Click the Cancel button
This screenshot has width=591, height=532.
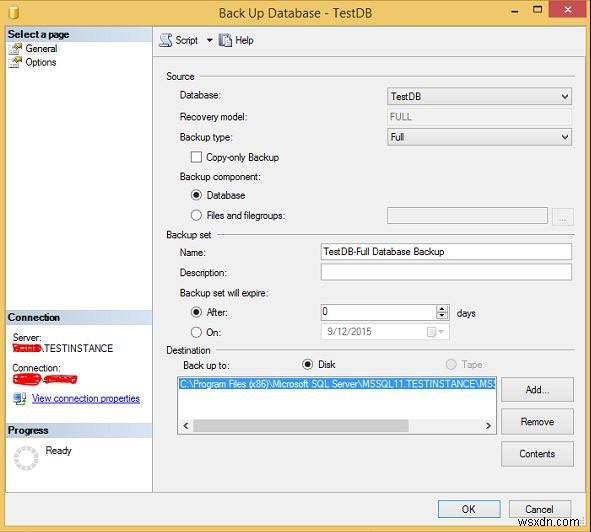(x=539, y=509)
